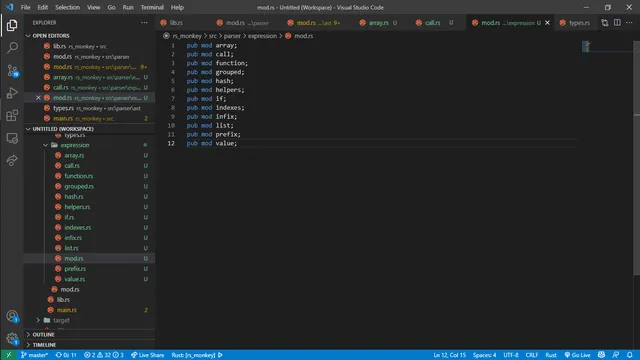
Task: Change file encoding UTF-8
Action: click(x=511, y=355)
